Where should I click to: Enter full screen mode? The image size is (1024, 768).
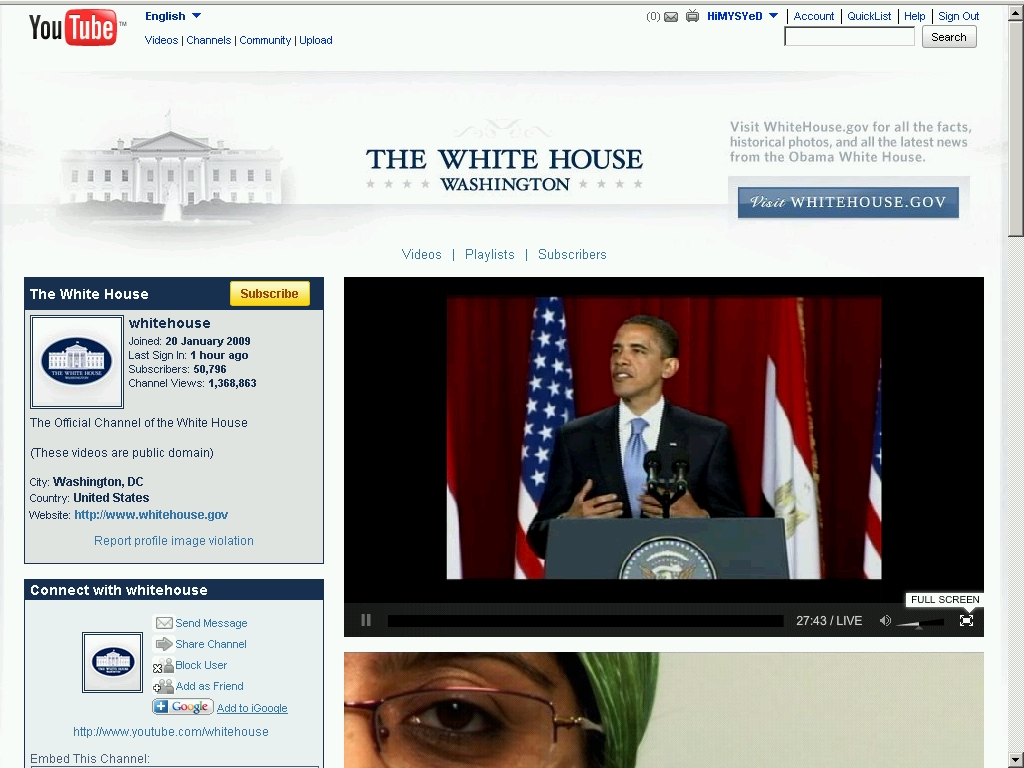[x=967, y=620]
